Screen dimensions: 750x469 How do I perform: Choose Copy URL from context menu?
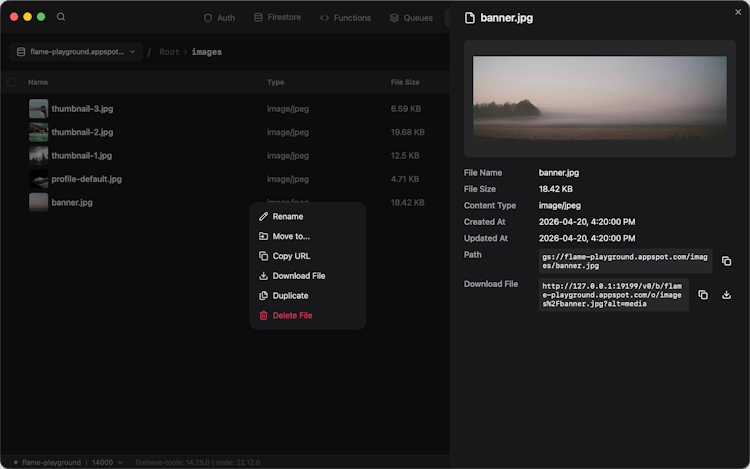coord(291,256)
